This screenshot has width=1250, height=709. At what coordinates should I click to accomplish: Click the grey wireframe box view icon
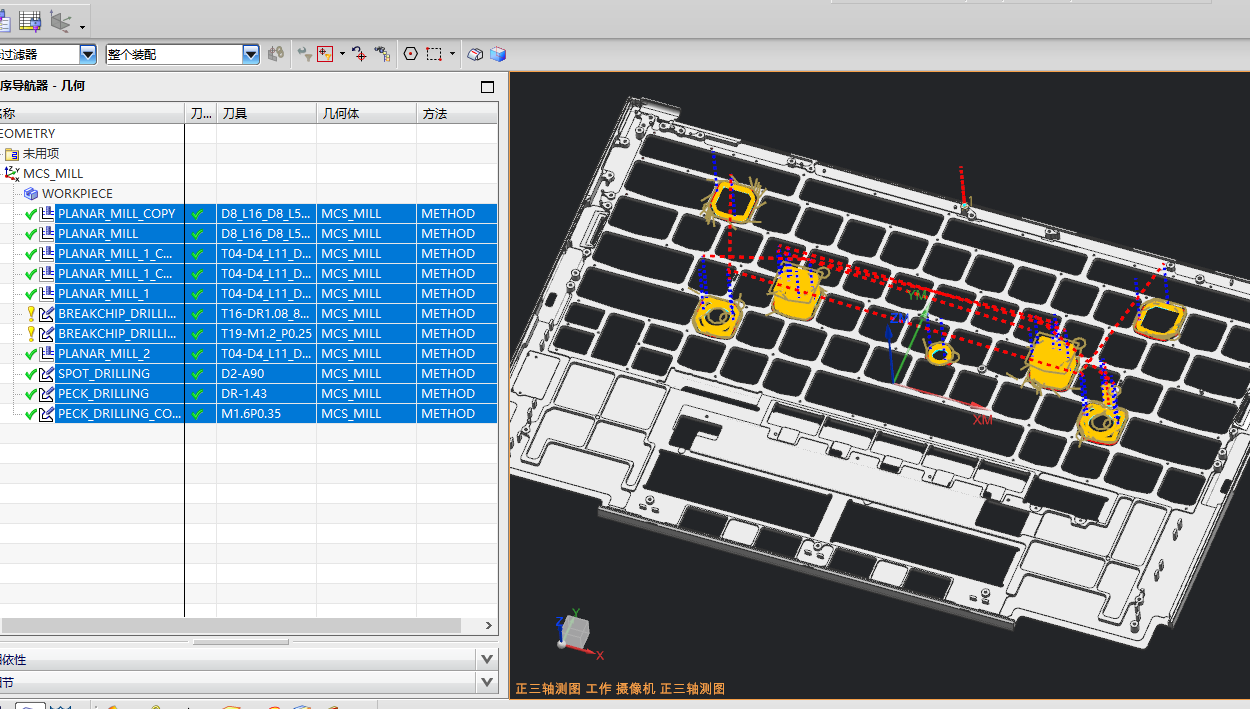[476, 54]
